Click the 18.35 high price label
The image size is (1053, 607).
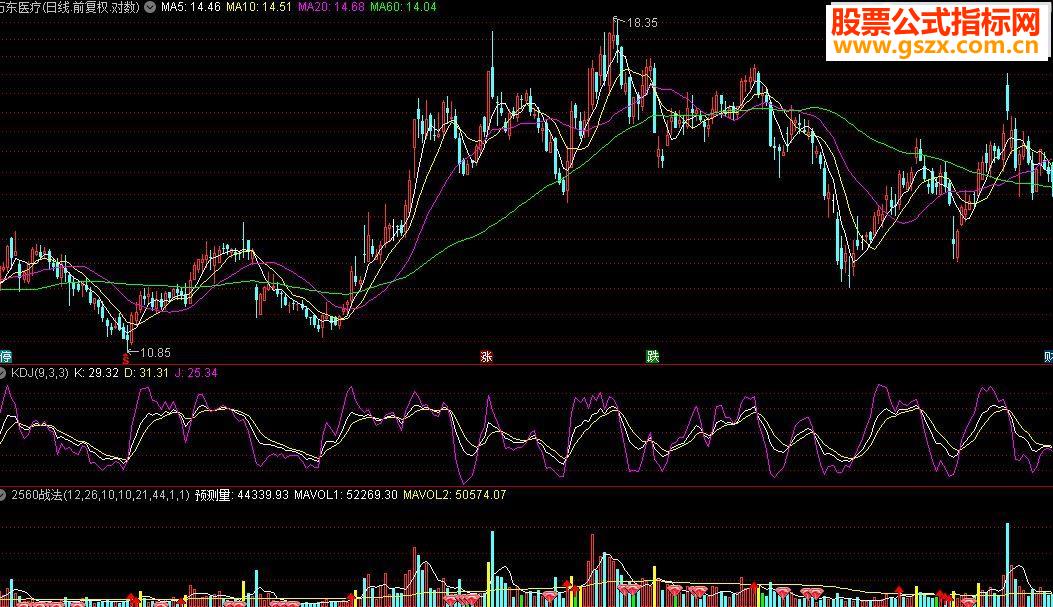[x=641, y=23]
